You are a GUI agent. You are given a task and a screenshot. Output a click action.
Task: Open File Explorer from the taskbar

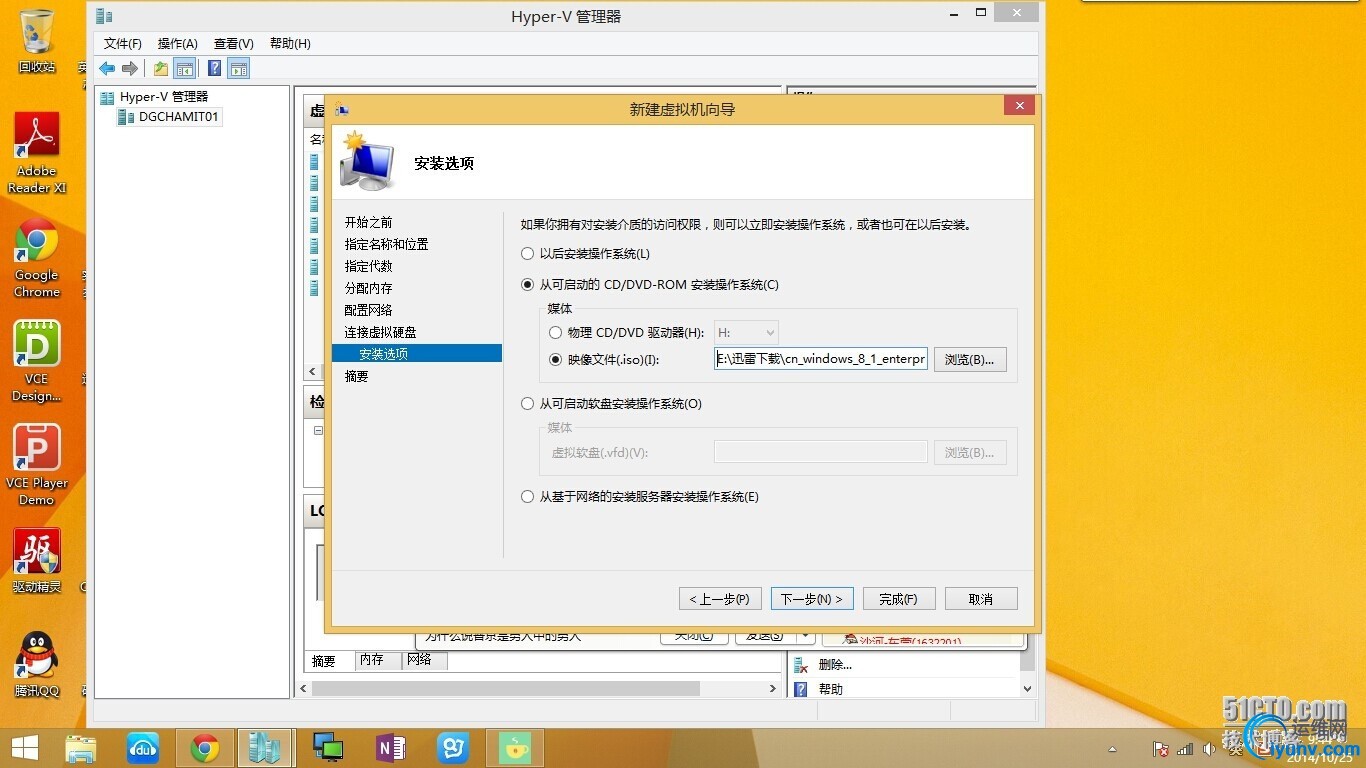[x=81, y=748]
